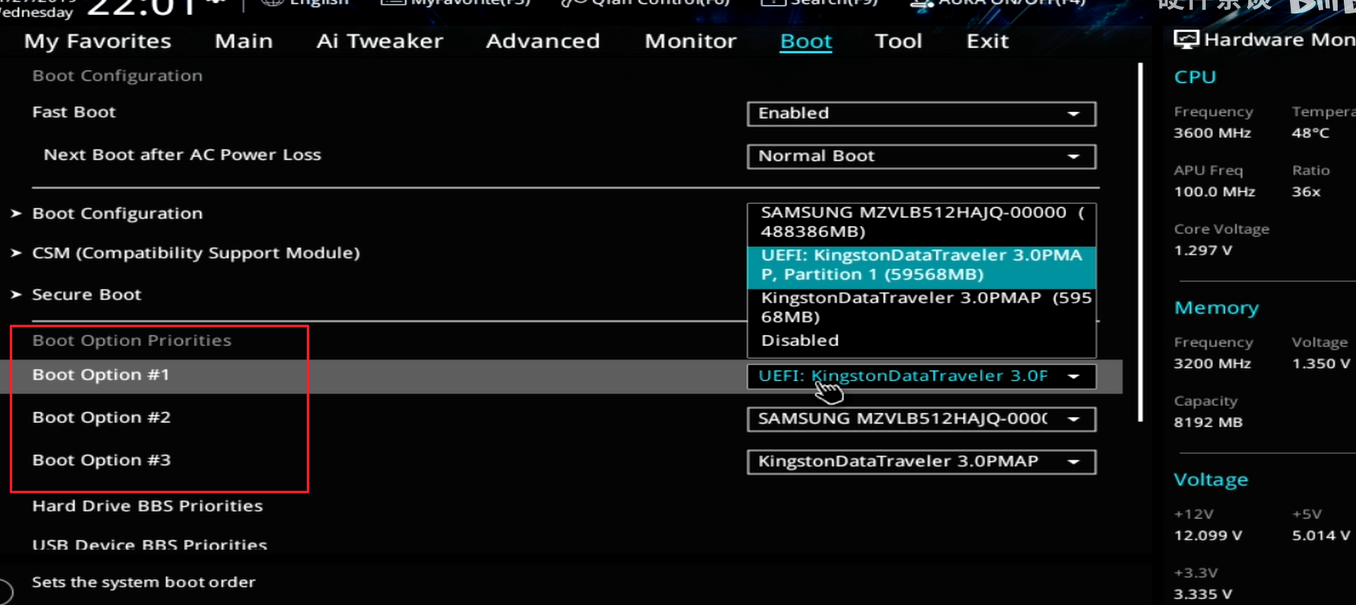Select the Boot tab
Viewport: 1356px width, 605px height.
pos(806,41)
